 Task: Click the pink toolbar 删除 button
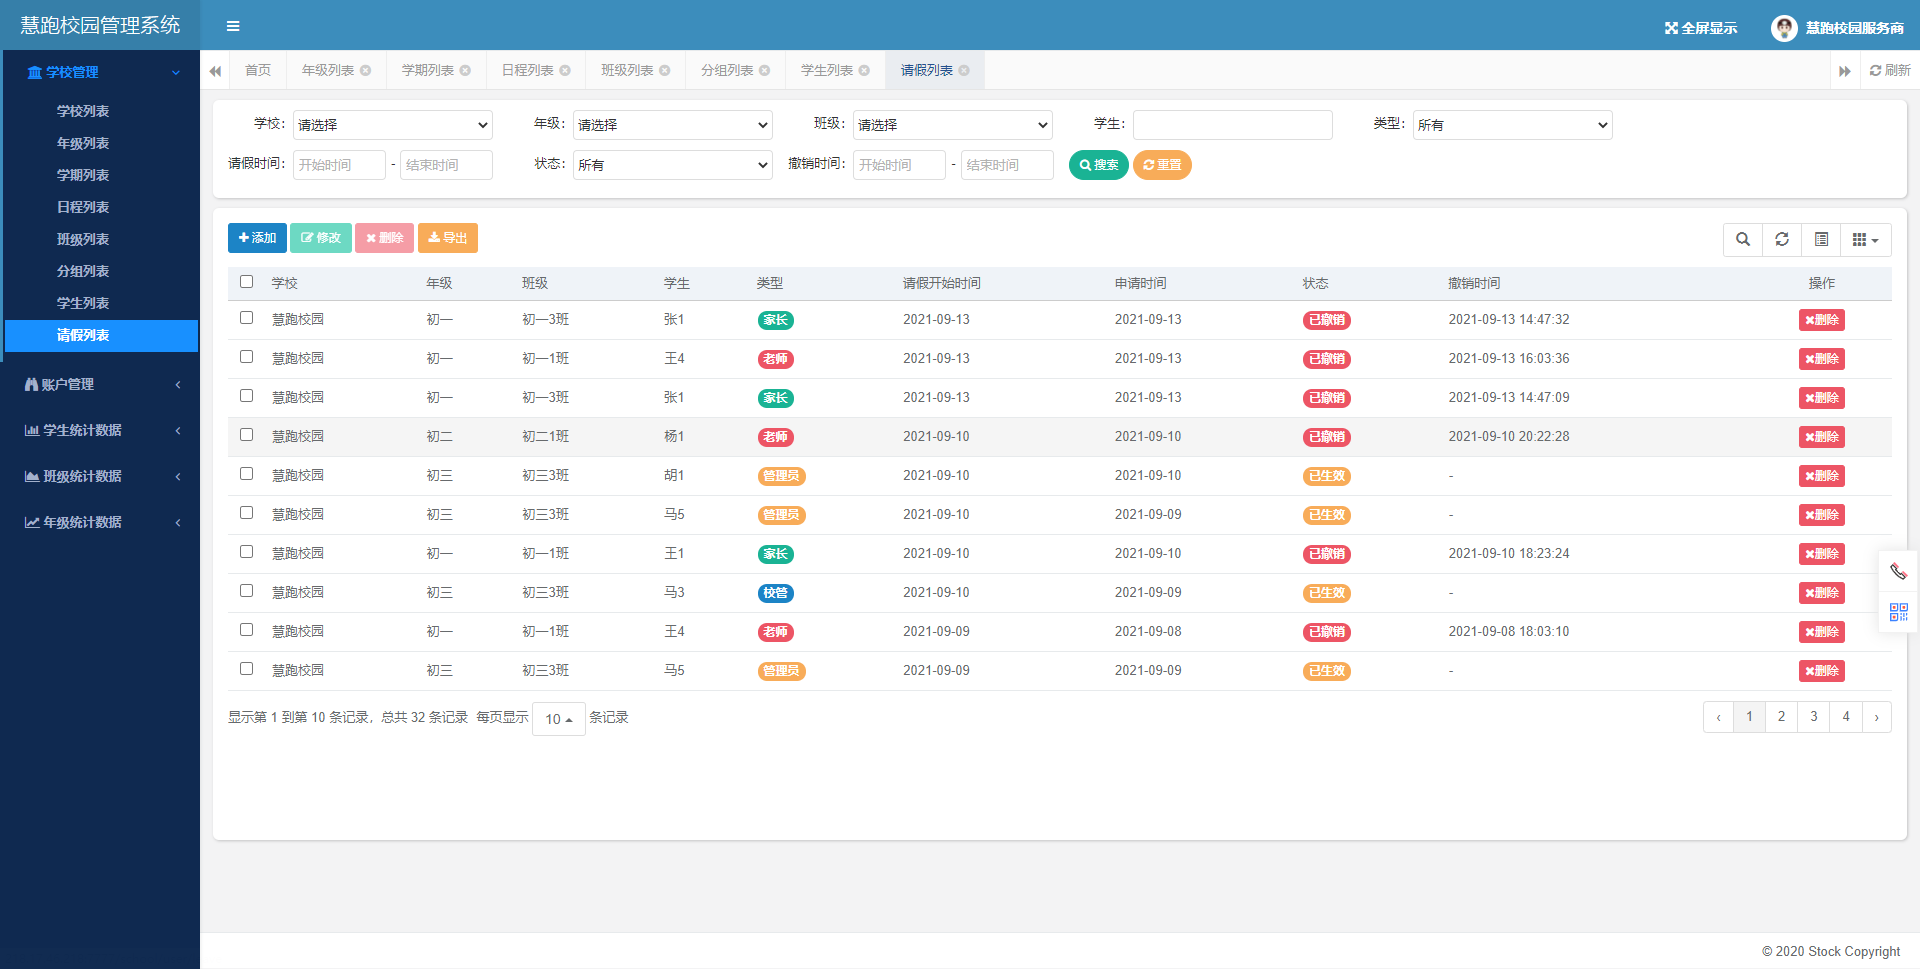tap(384, 238)
